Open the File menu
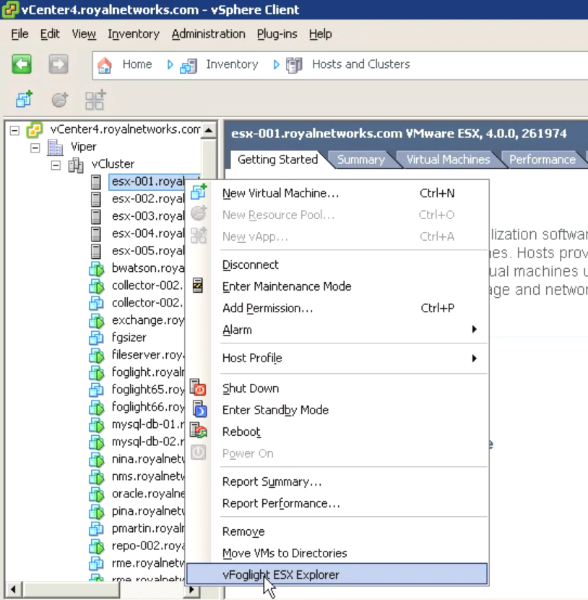This screenshot has height=600, width=588. click(x=20, y=34)
